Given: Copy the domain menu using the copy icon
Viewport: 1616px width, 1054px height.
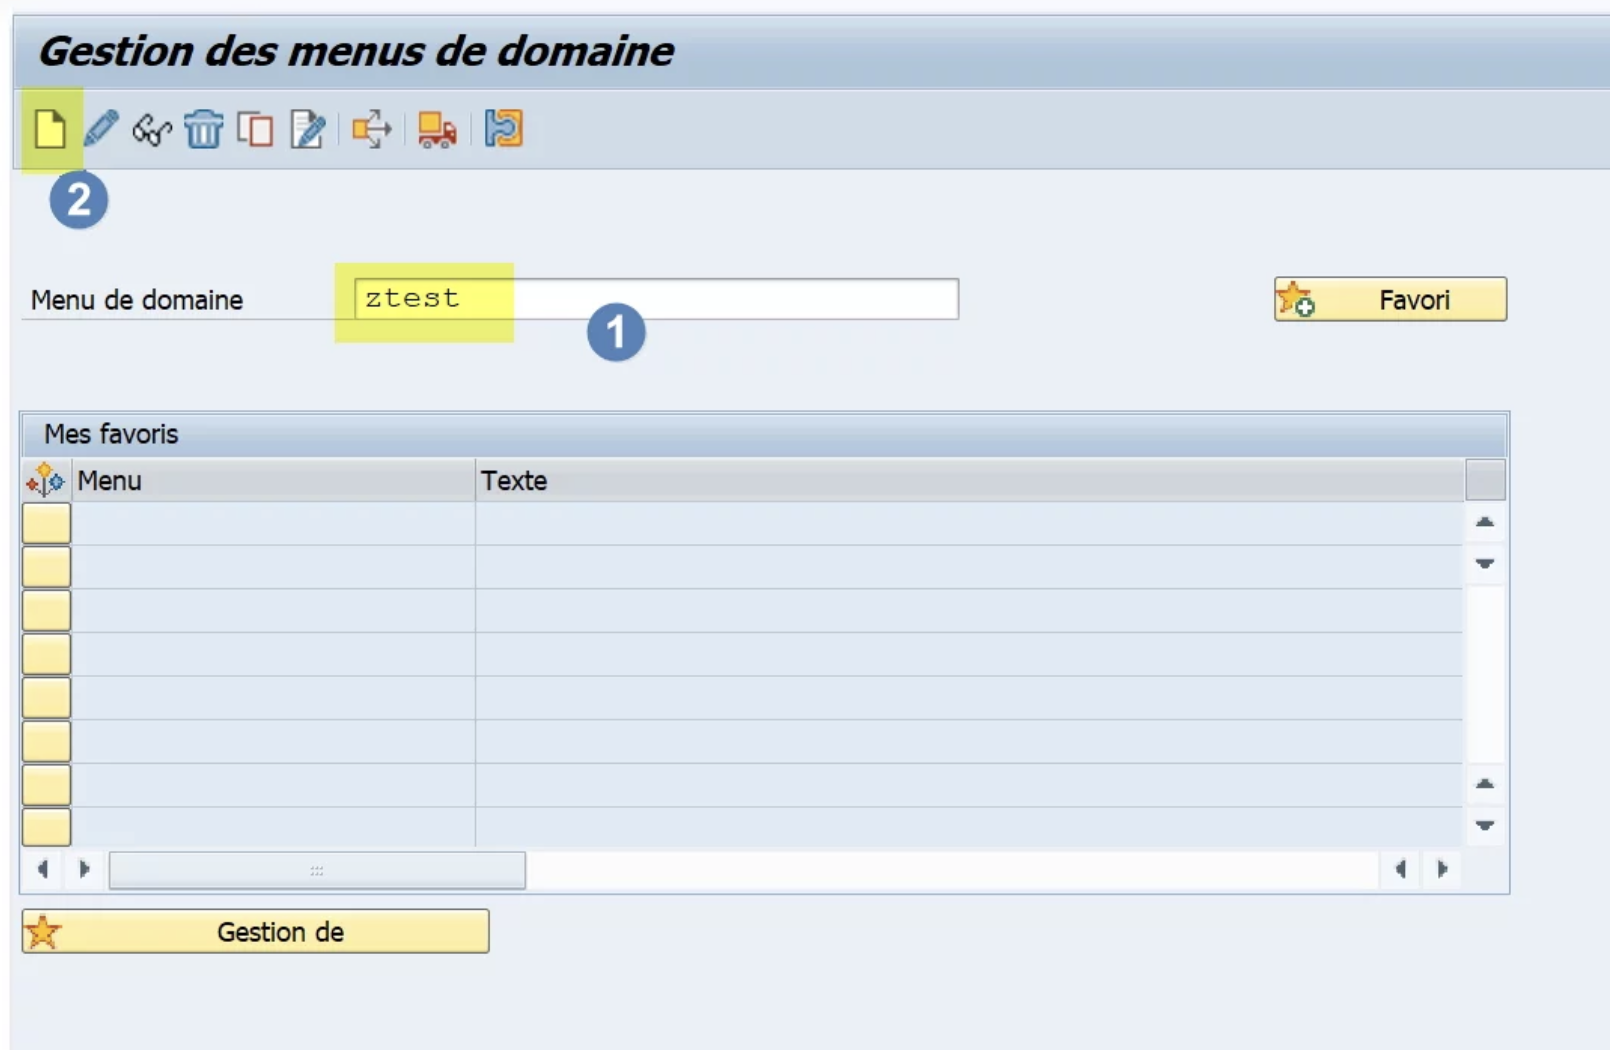Looking at the screenshot, I should pos(255,130).
